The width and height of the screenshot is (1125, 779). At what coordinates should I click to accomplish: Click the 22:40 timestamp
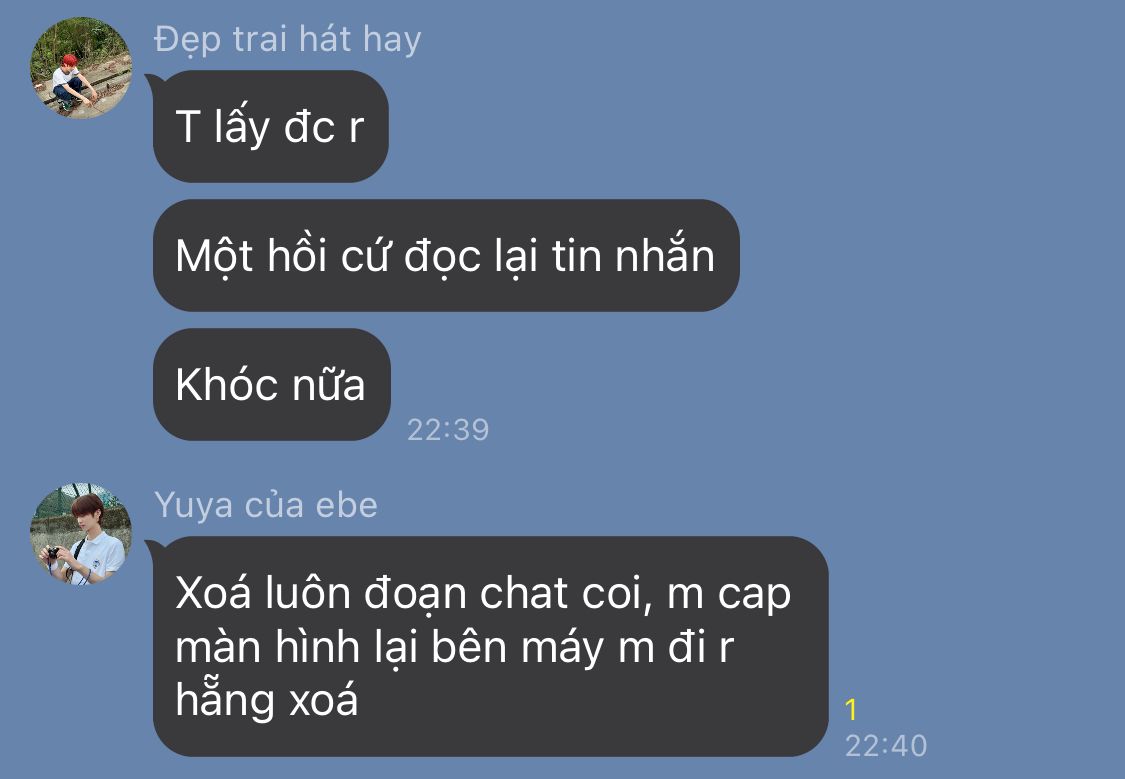tap(886, 746)
